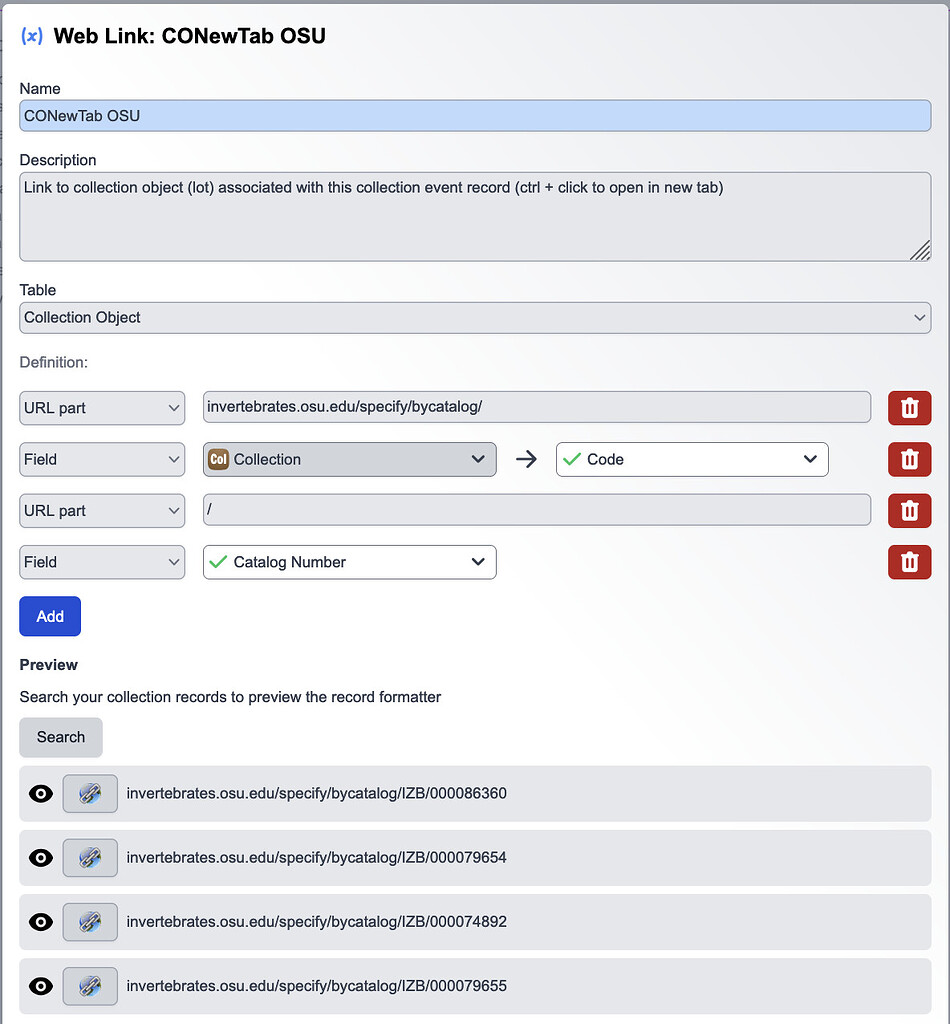Delete the slash URL part row

pyautogui.click(x=909, y=511)
